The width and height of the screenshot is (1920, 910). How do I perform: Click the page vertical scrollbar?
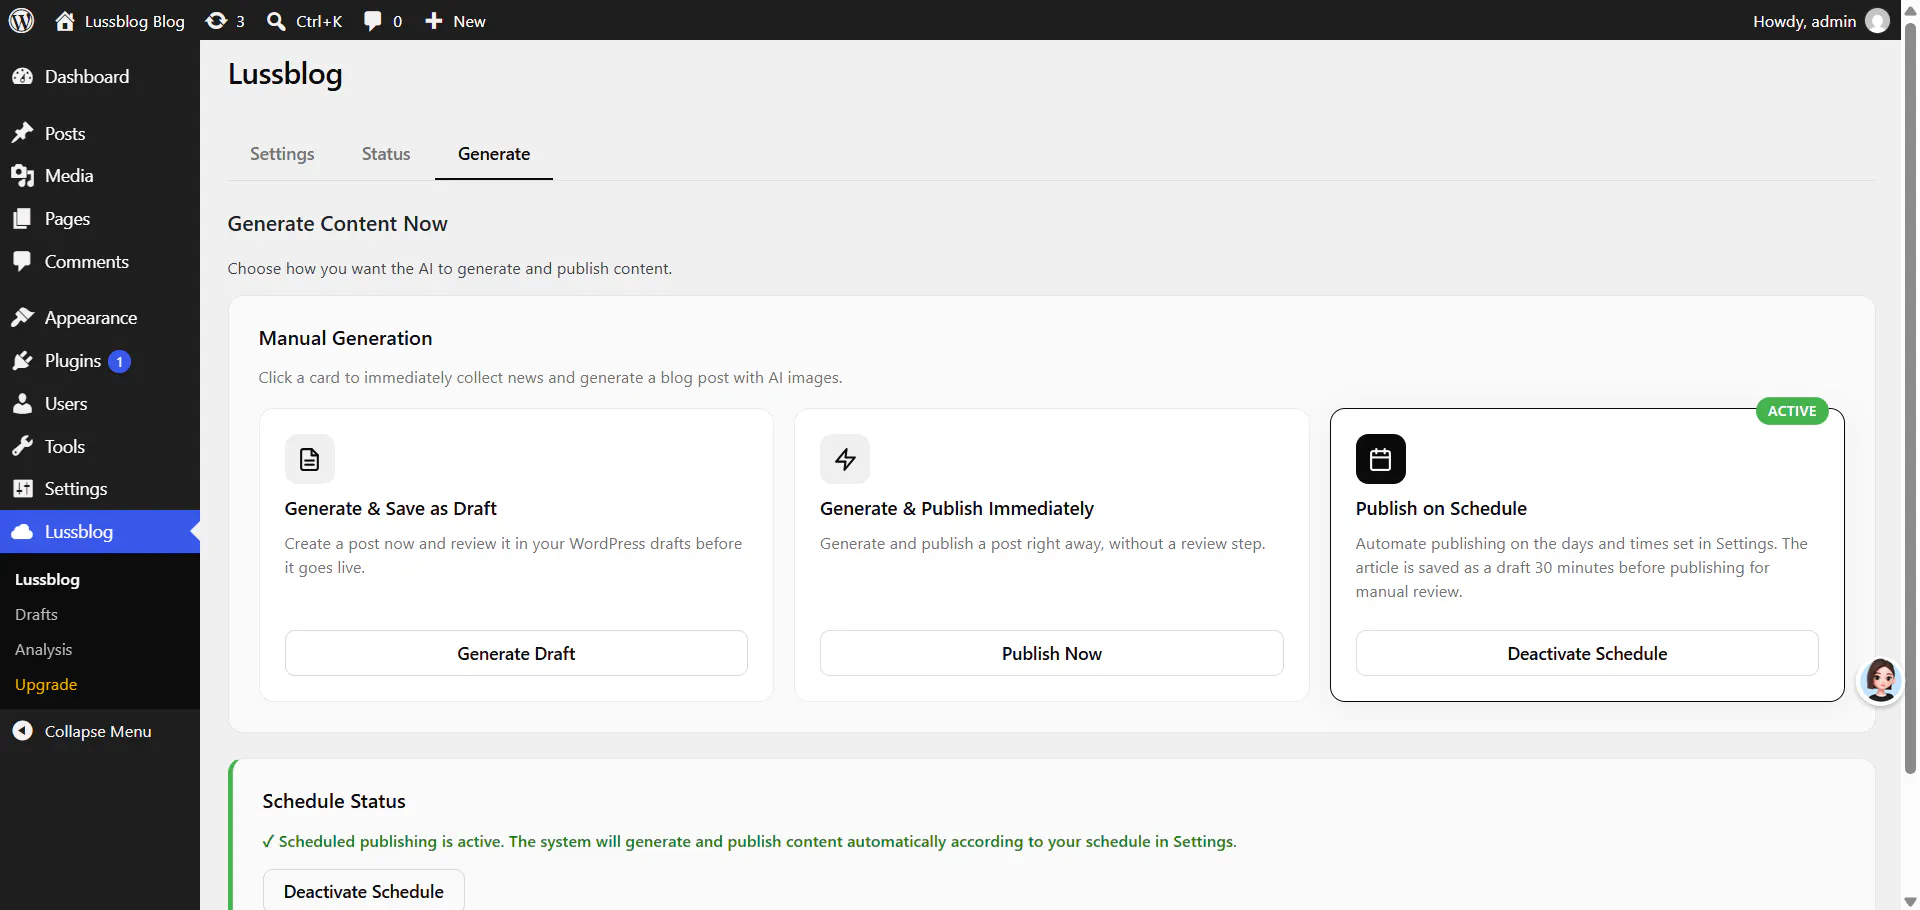pos(1910,400)
